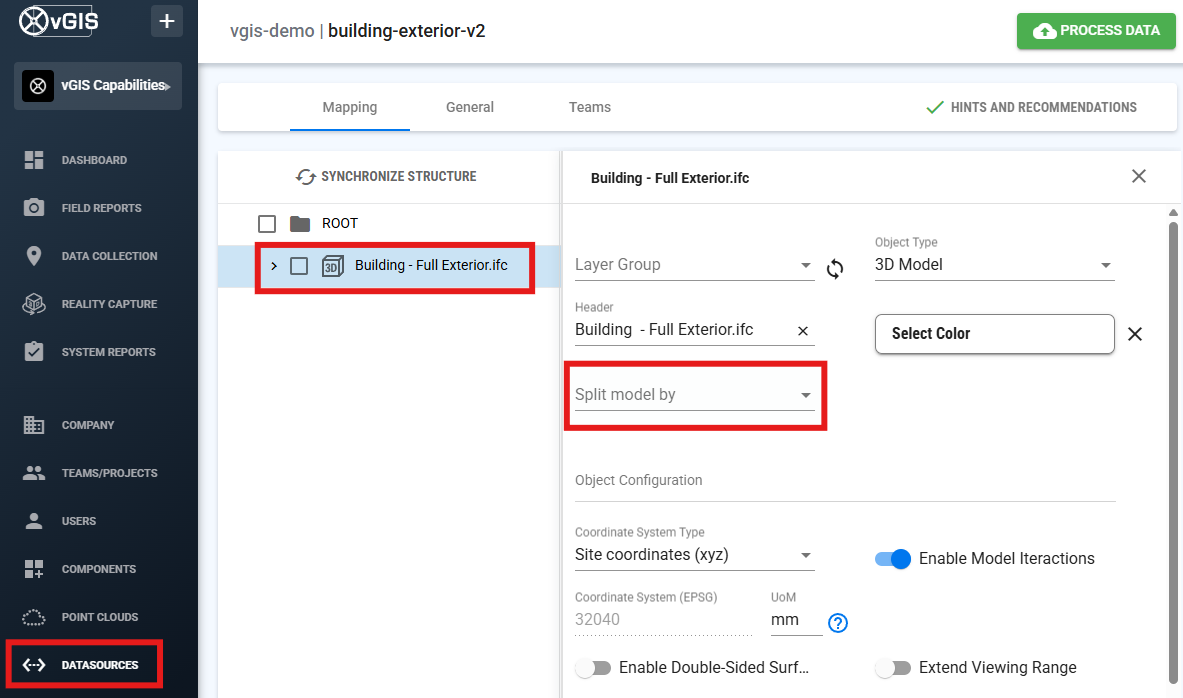Open the Split model by dropdown
This screenshot has width=1183, height=698.
point(695,395)
